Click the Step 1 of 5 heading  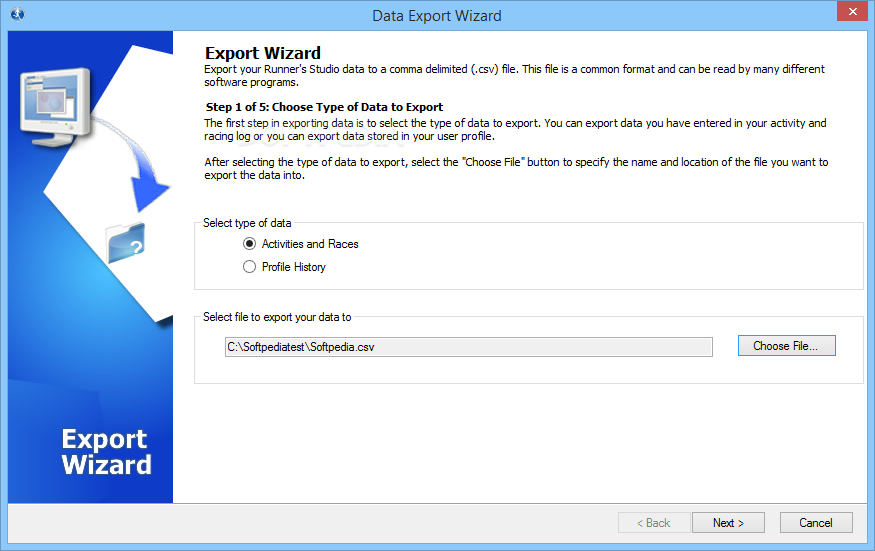click(x=324, y=107)
